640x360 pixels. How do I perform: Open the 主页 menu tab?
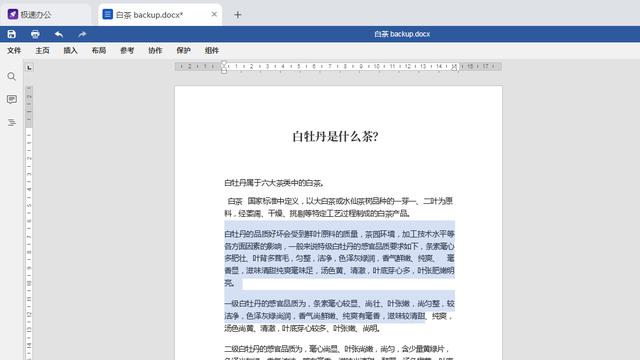pos(42,51)
